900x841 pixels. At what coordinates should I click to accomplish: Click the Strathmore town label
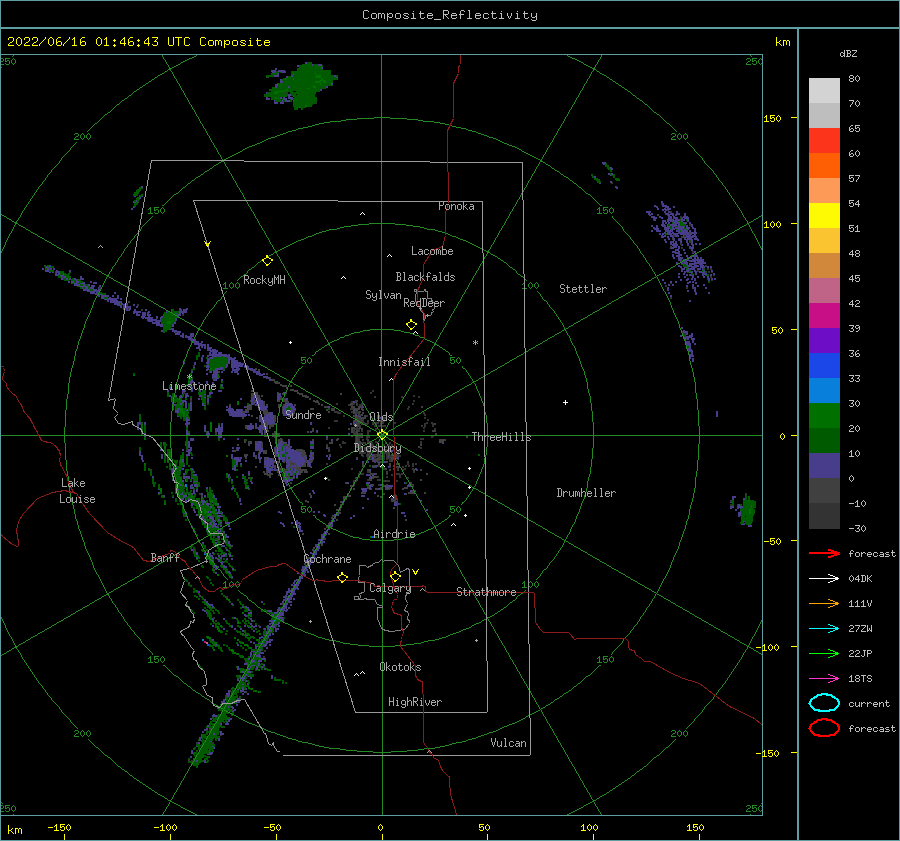[x=486, y=592]
